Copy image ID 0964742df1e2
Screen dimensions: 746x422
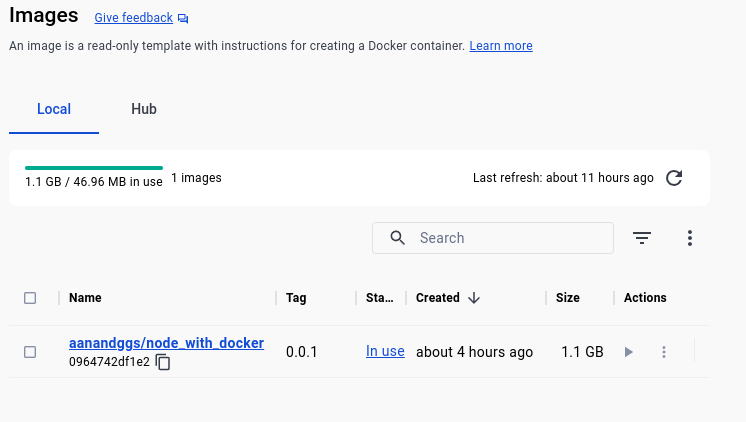(163, 362)
